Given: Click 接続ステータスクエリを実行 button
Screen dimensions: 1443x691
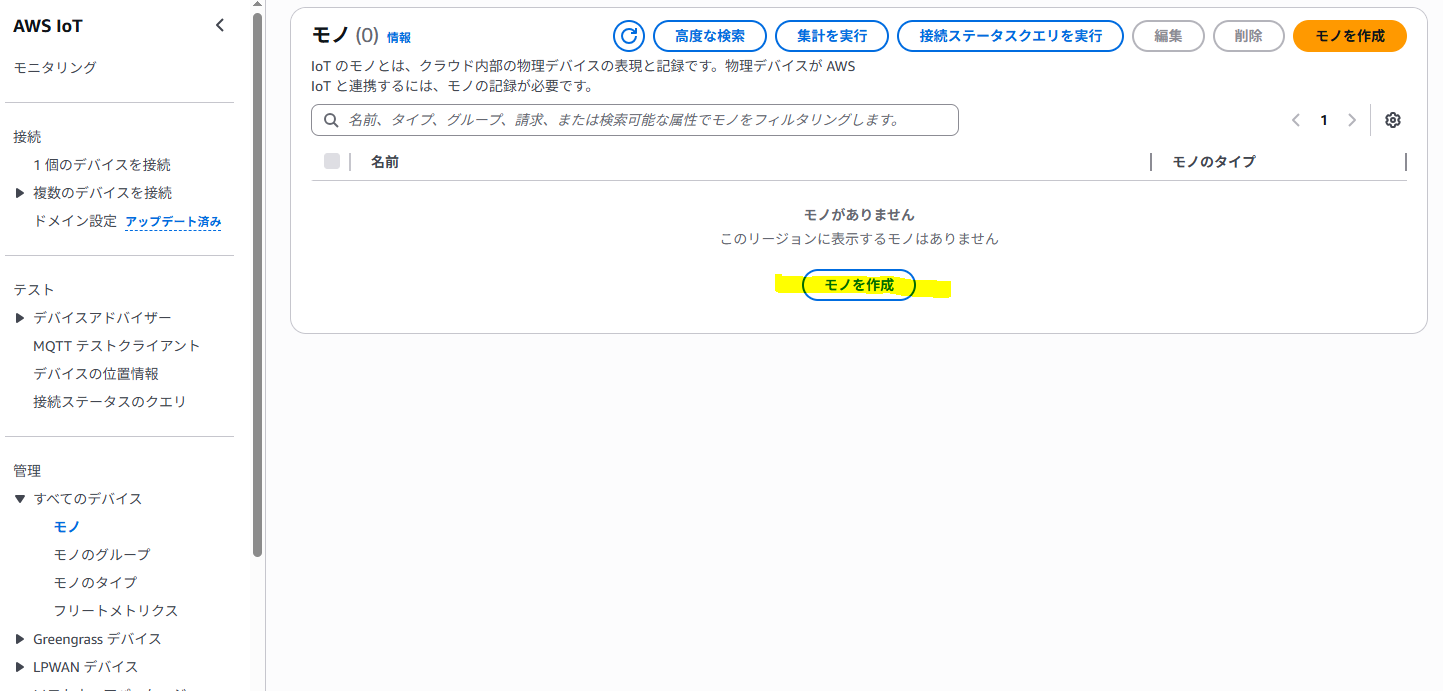Looking at the screenshot, I should [1010, 36].
